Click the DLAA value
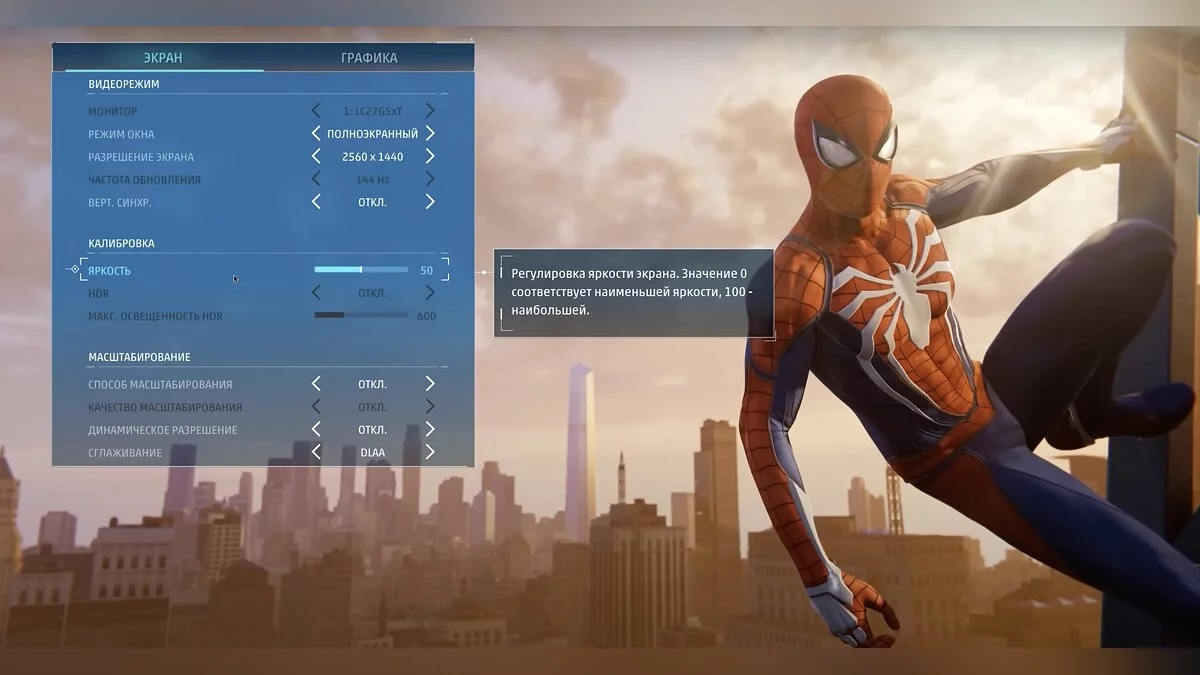Screen dimensions: 1200x675 373,453
